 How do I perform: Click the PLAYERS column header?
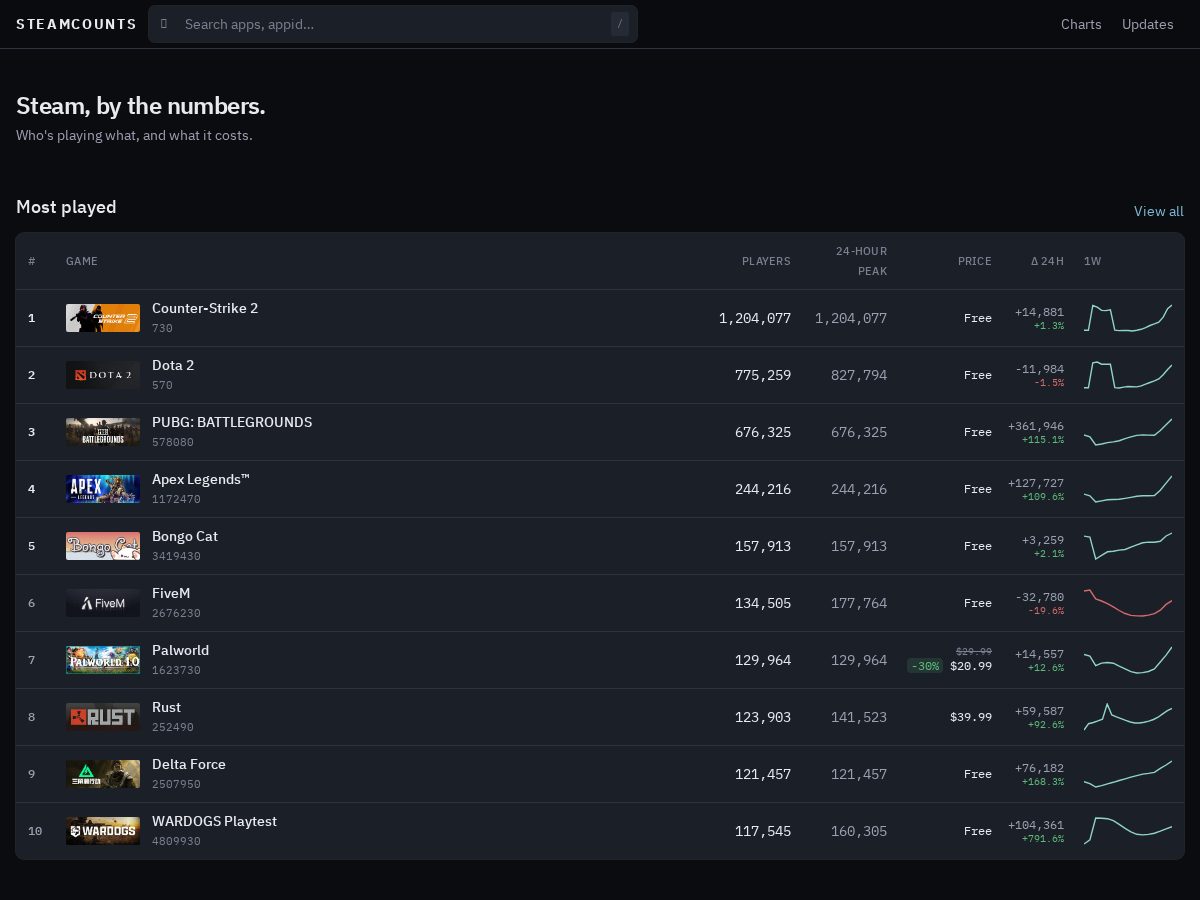coord(766,261)
